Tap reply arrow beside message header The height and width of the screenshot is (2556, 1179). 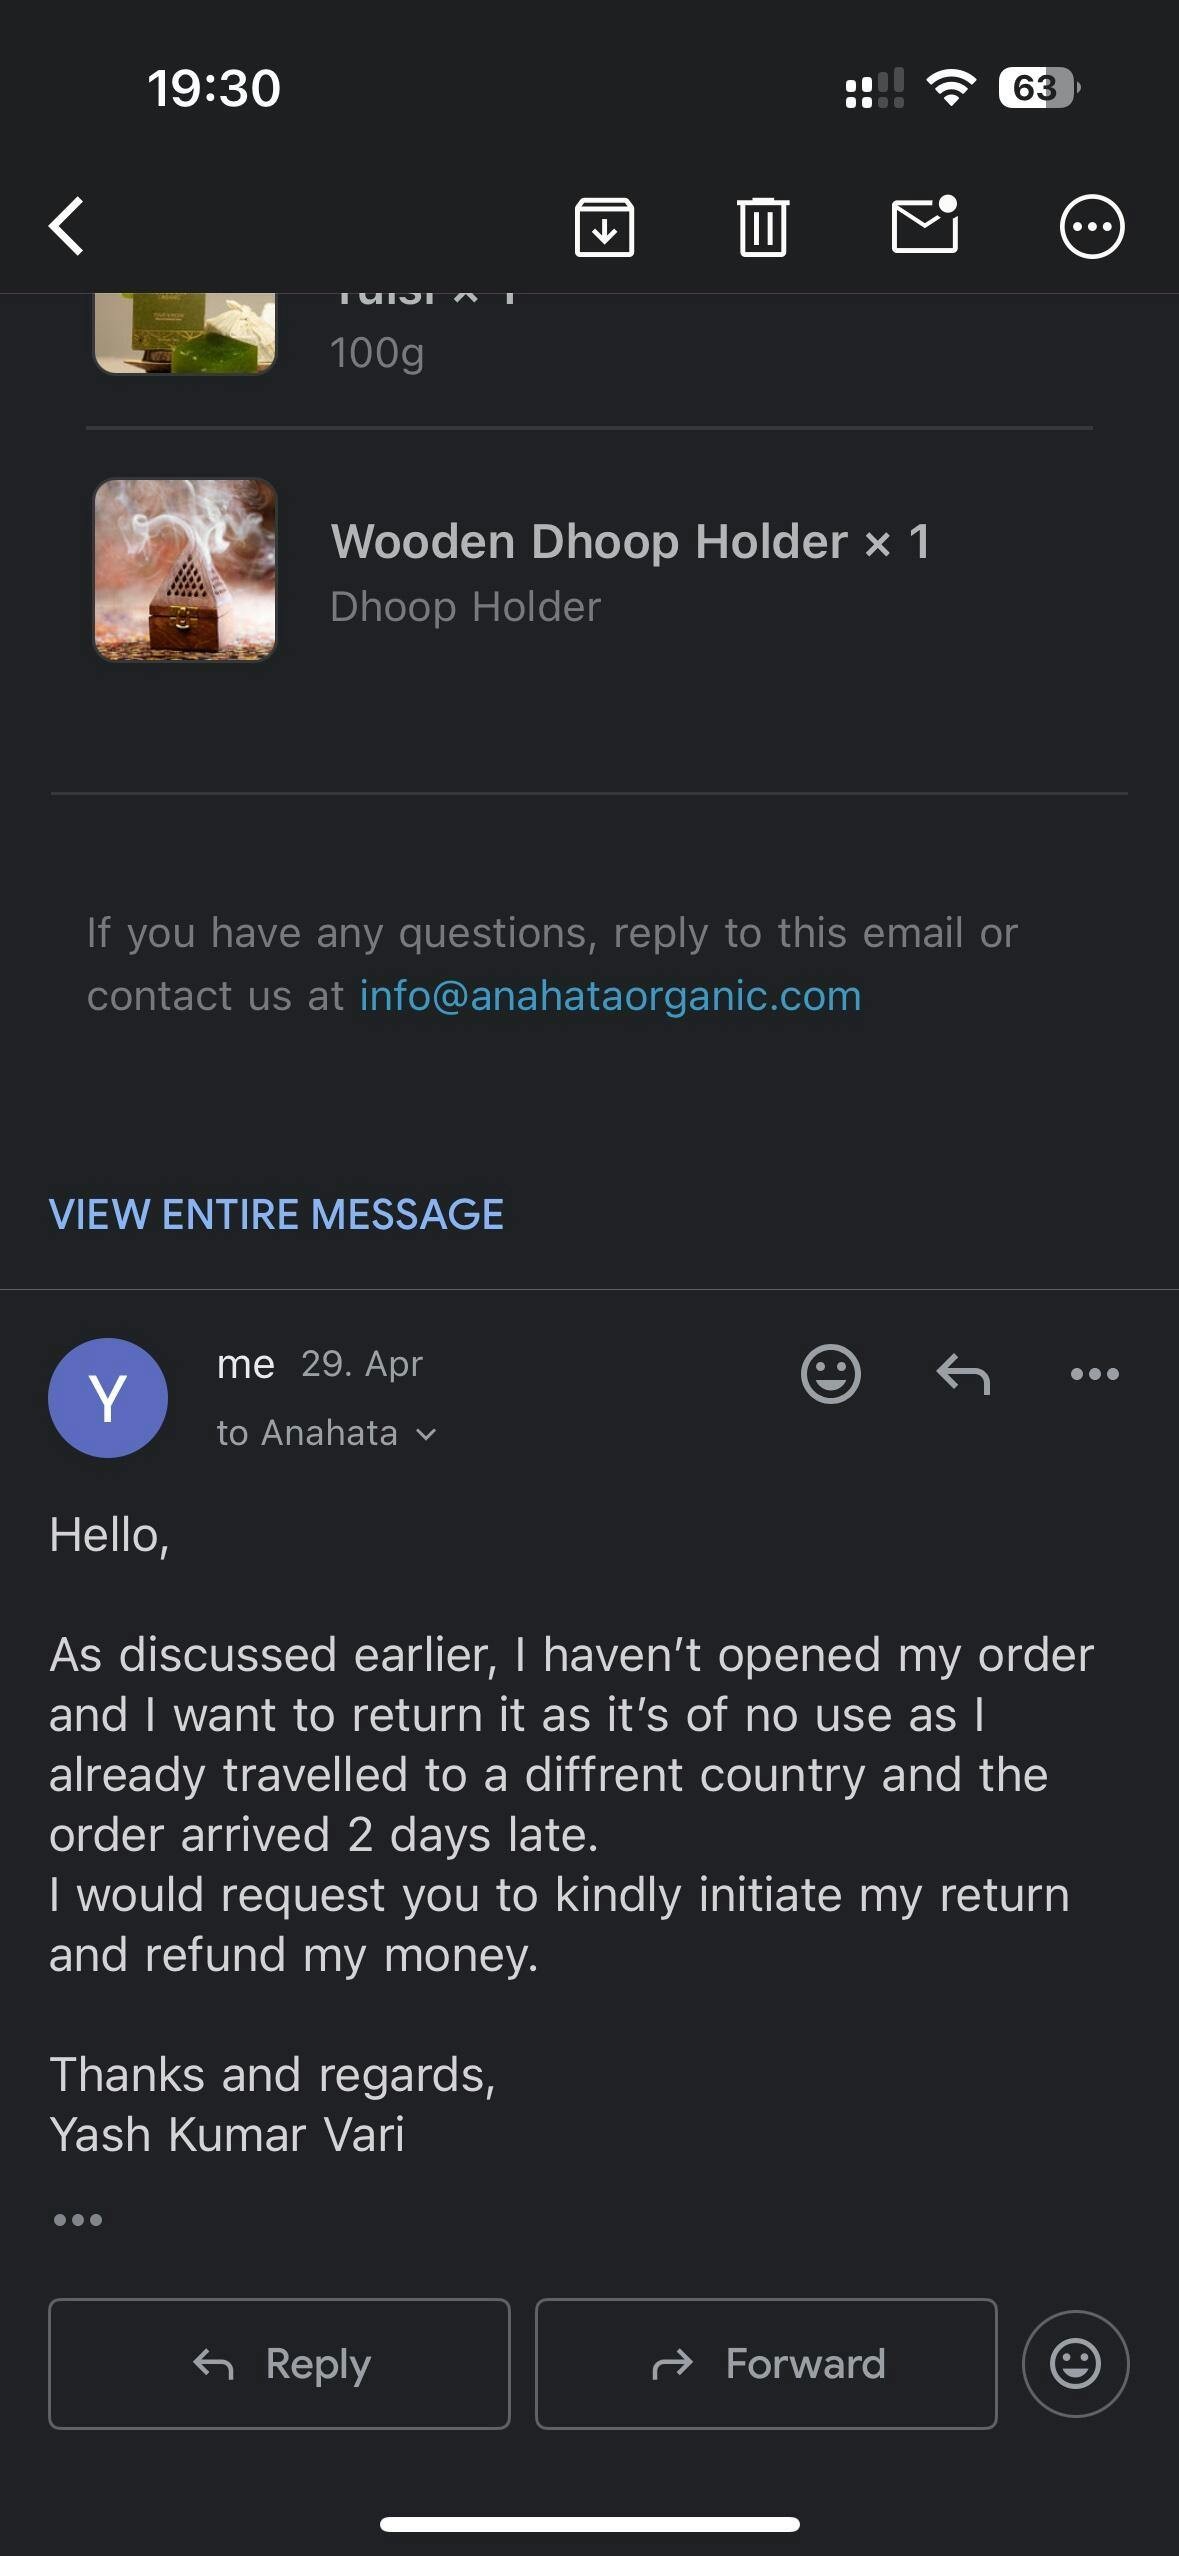(963, 1374)
